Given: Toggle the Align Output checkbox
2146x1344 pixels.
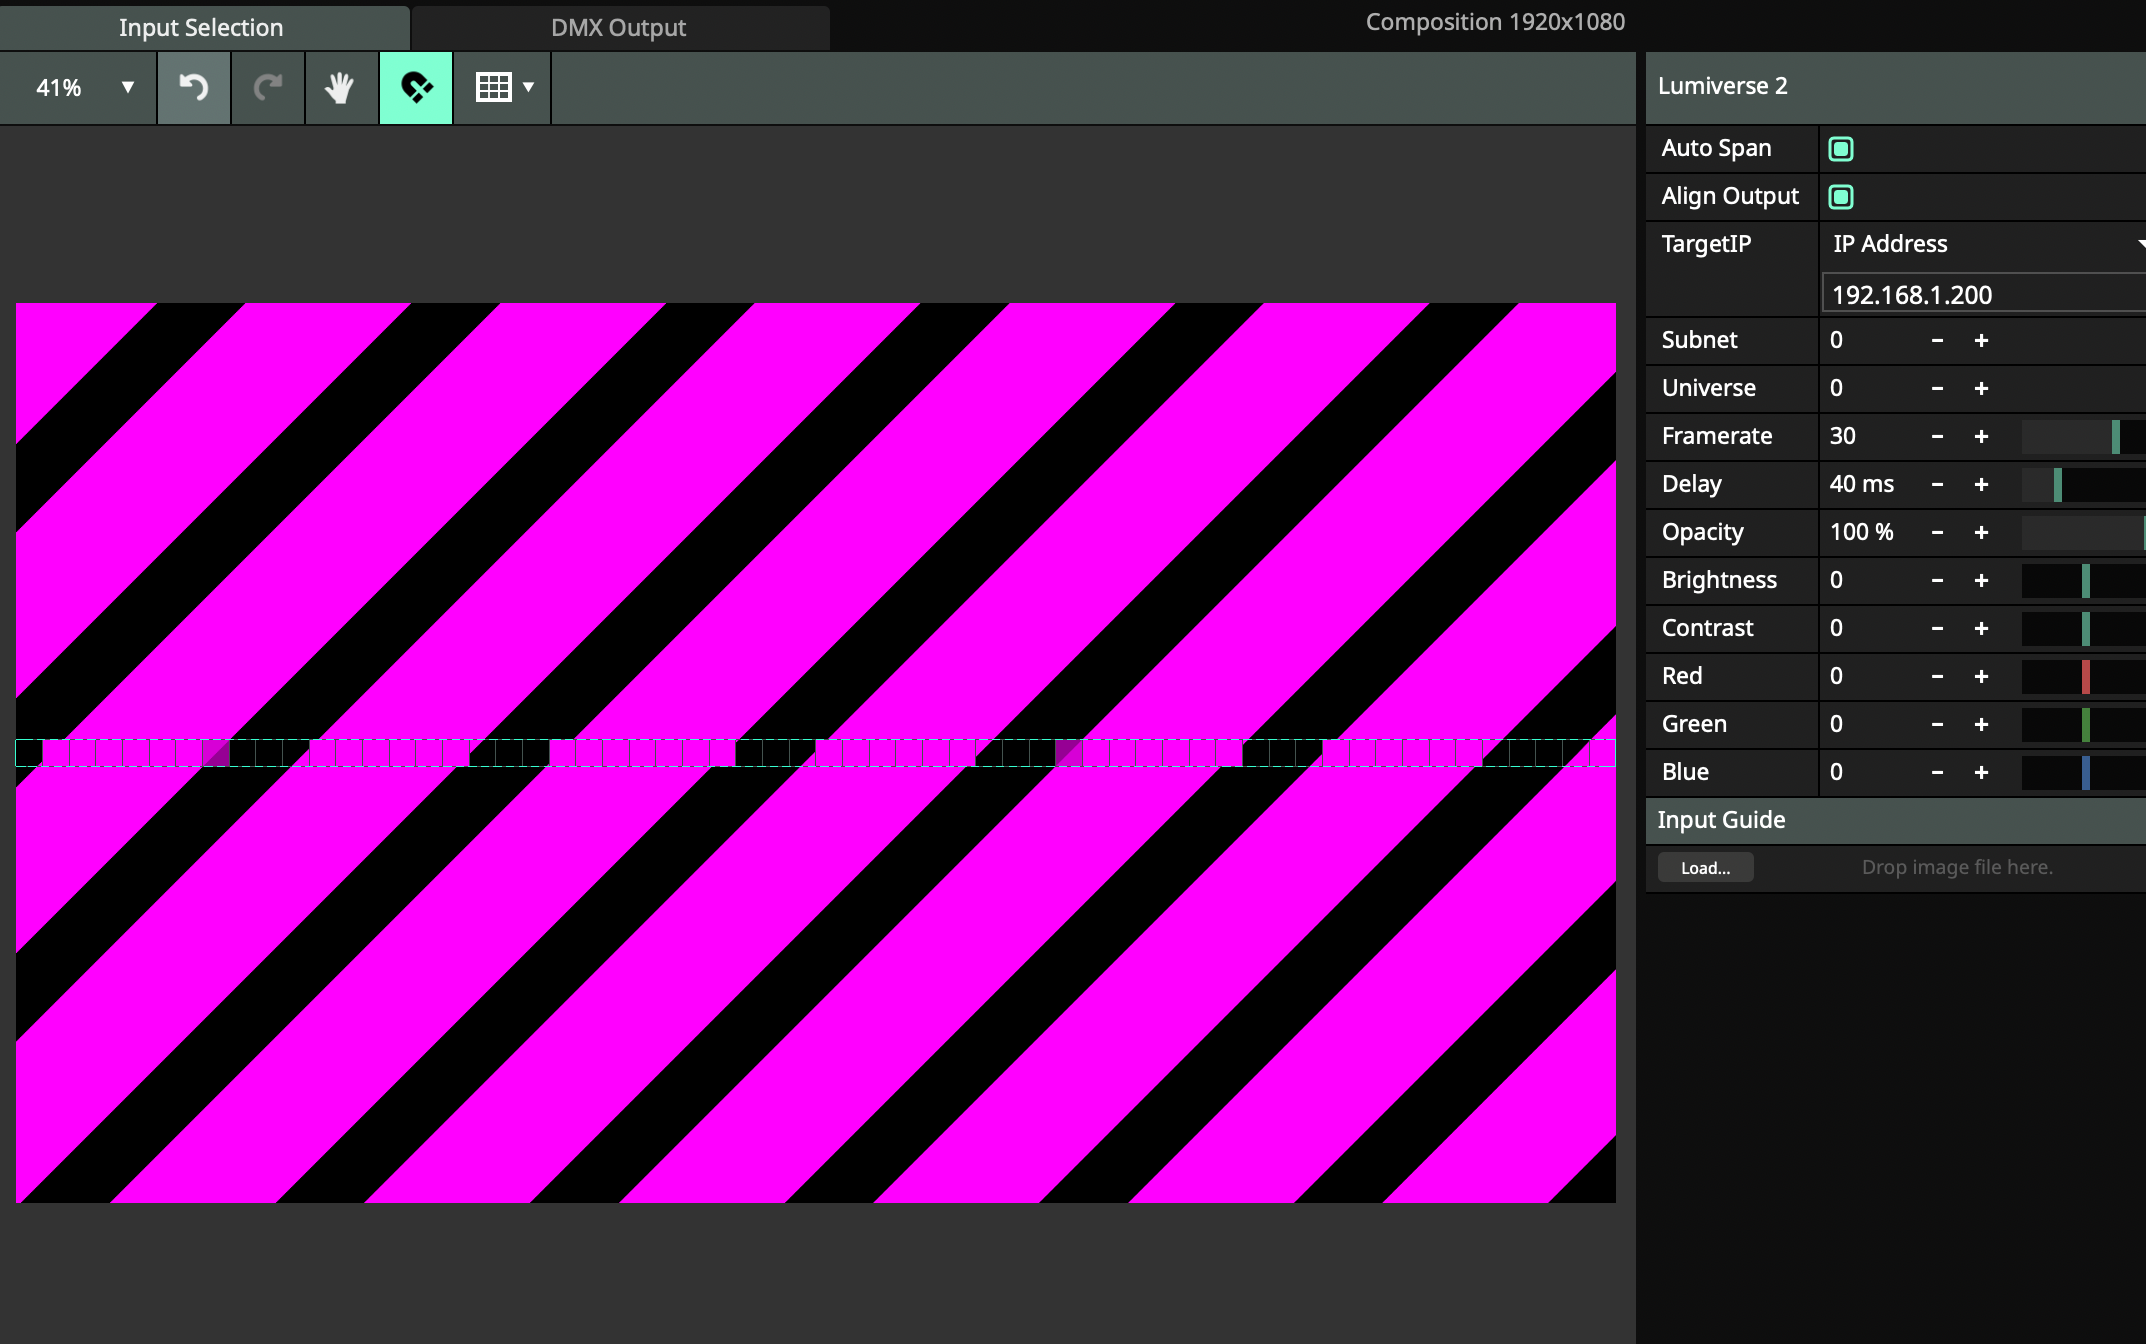Looking at the screenshot, I should (1840, 197).
